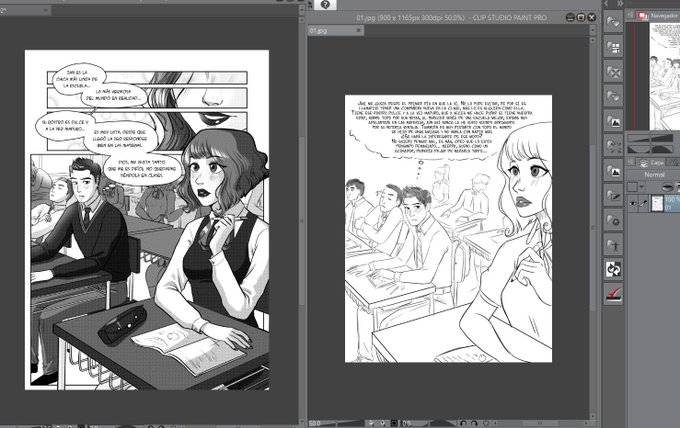
Task: Click the scroll down arrow of 01.jpg canvas
Action: click(x=592, y=414)
